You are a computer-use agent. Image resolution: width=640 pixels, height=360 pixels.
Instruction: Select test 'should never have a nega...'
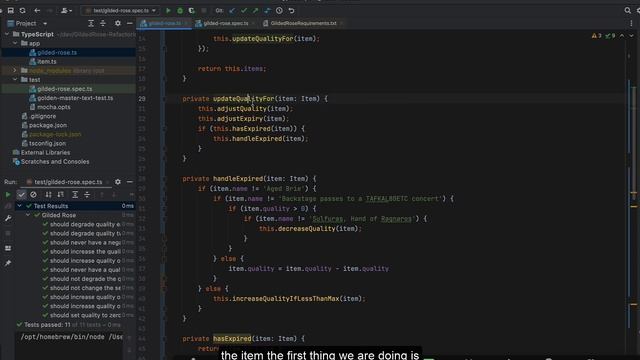point(85,242)
